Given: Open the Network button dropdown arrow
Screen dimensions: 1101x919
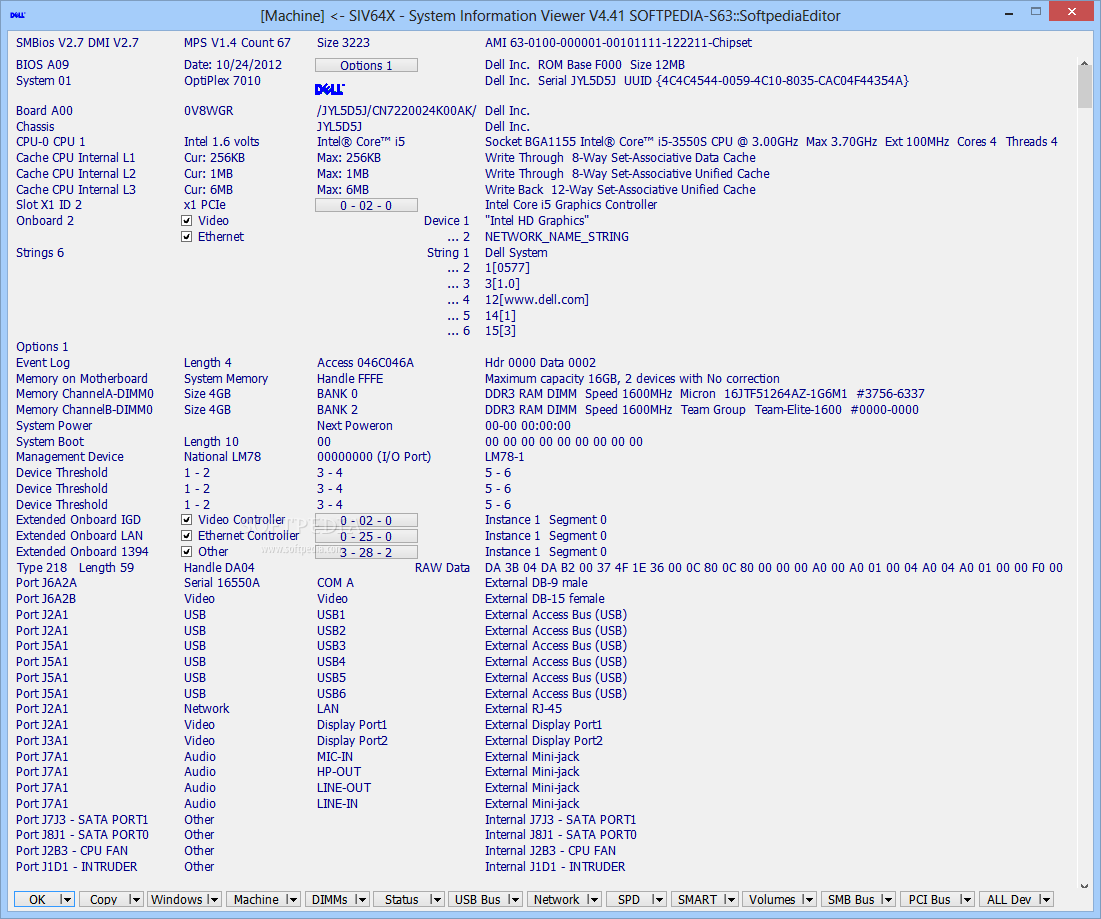Looking at the screenshot, I should click(593, 899).
